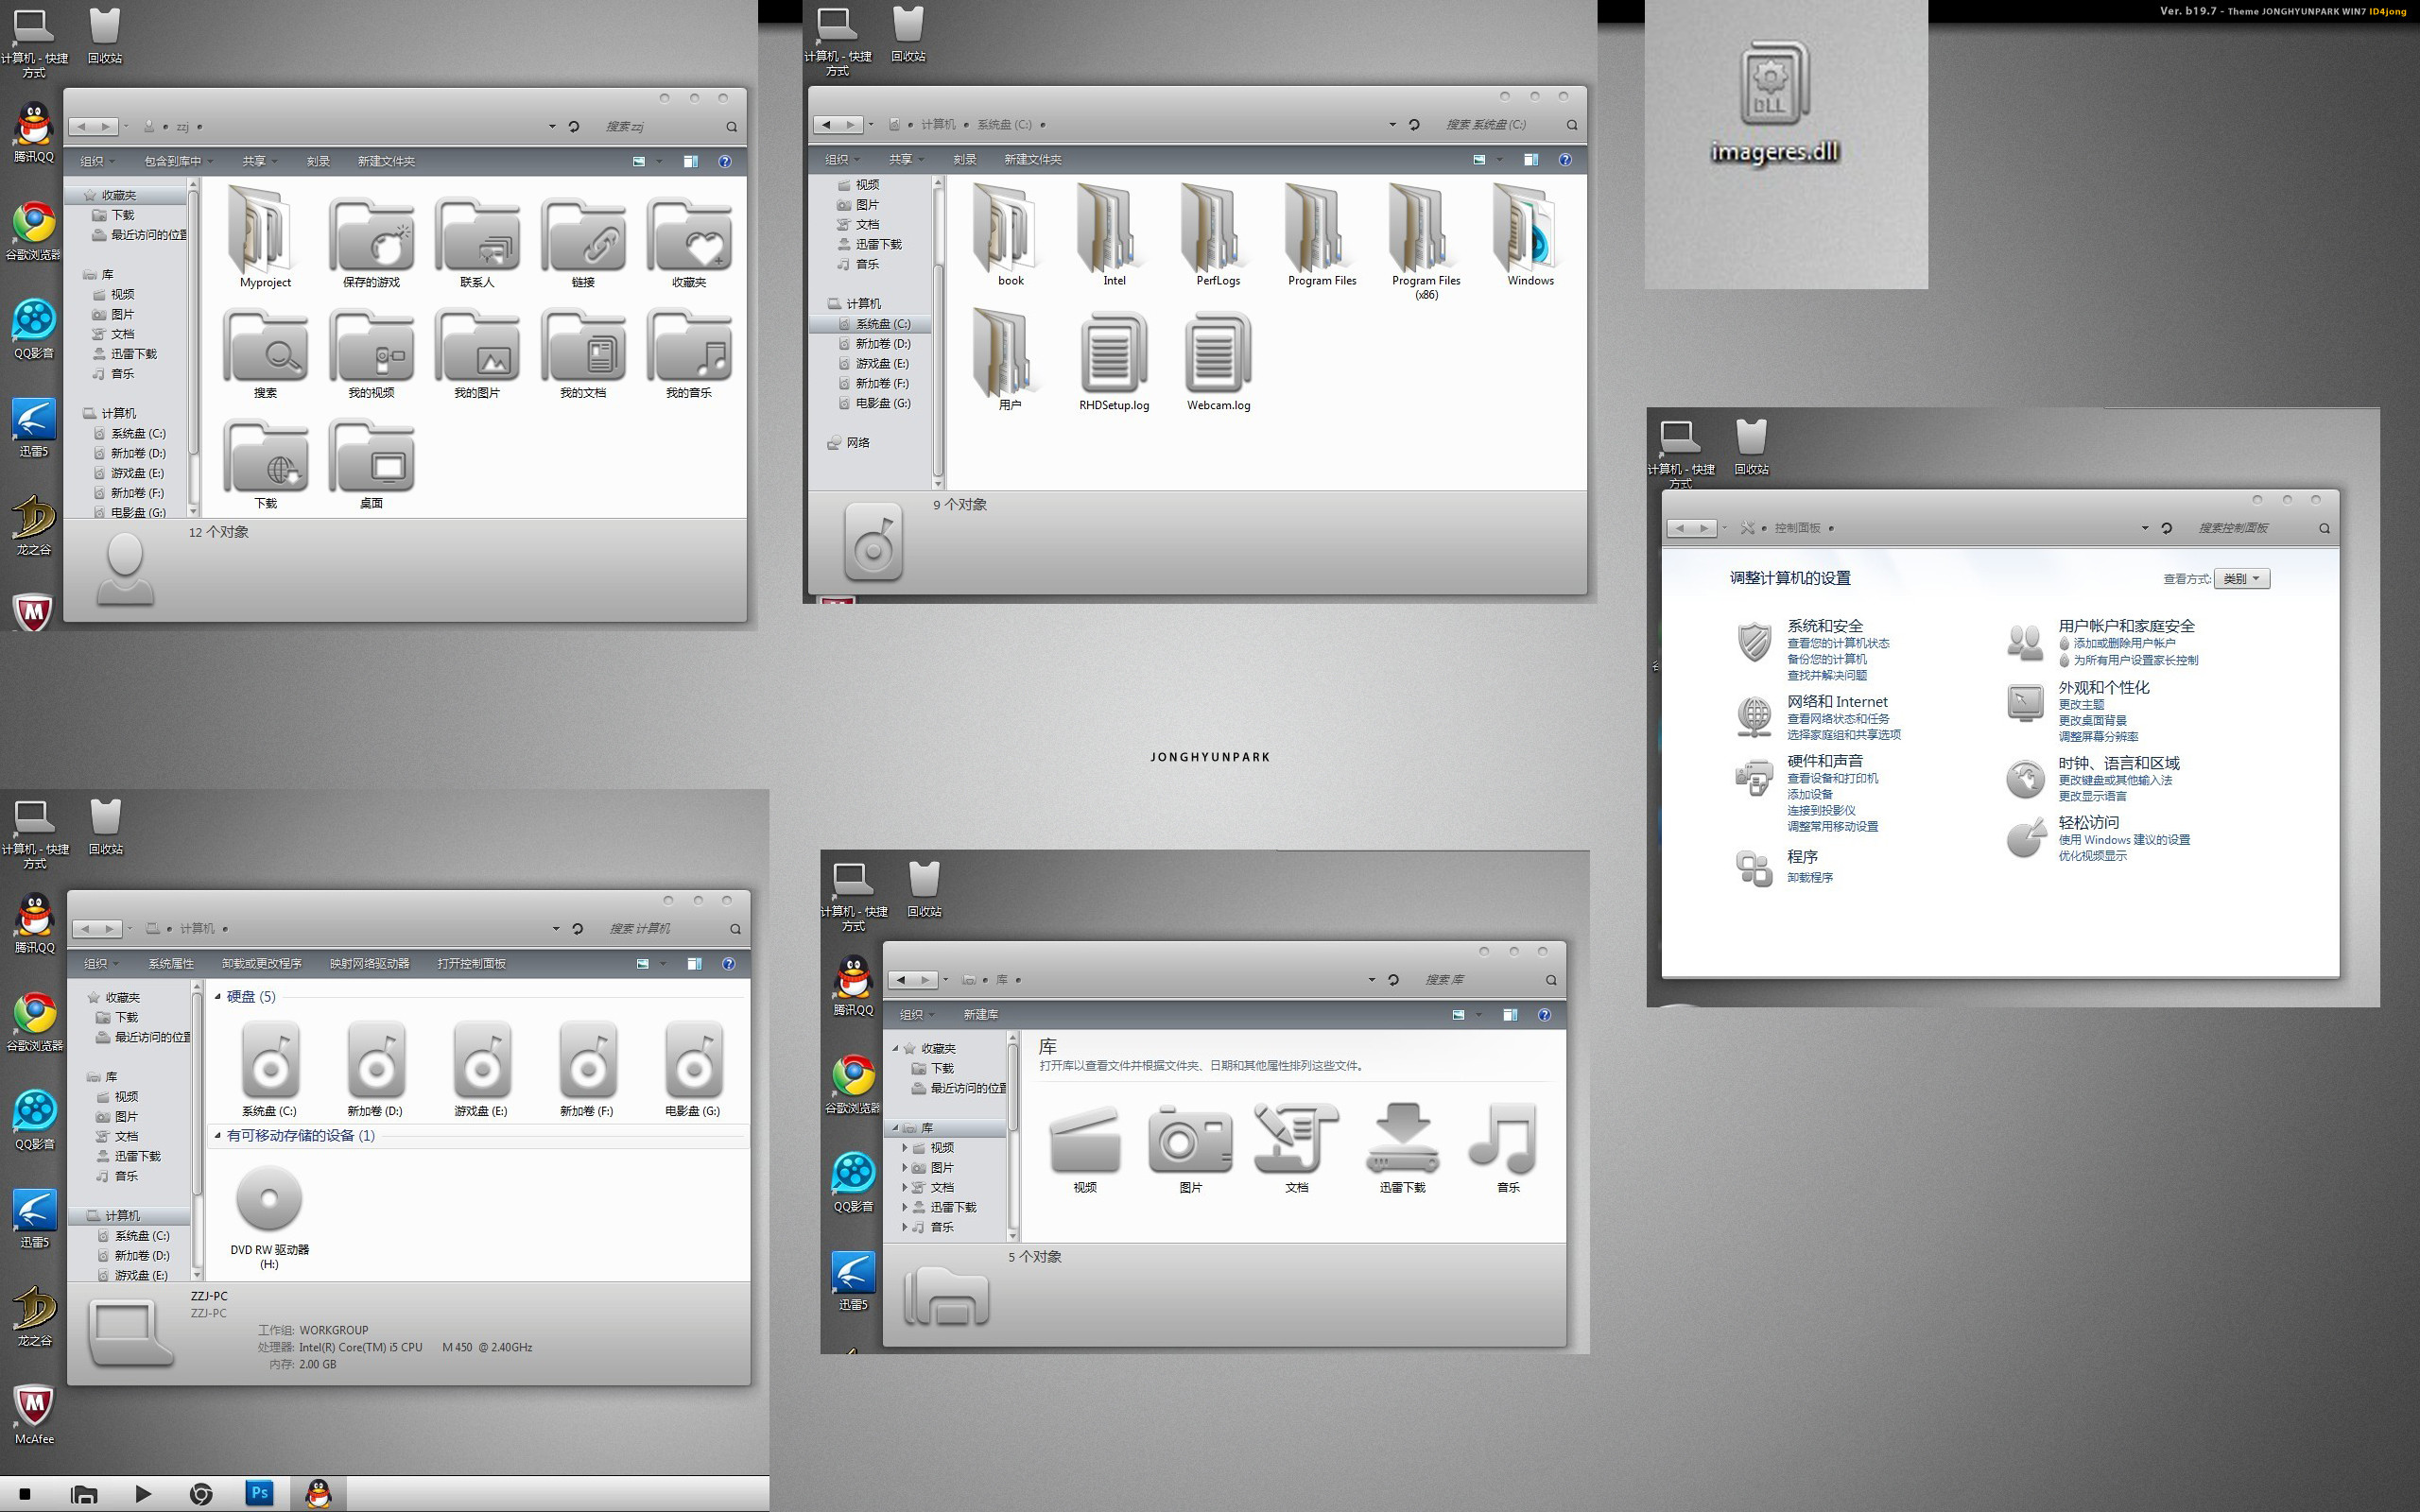Refresh the 库 window address bar

click(1393, 980)
